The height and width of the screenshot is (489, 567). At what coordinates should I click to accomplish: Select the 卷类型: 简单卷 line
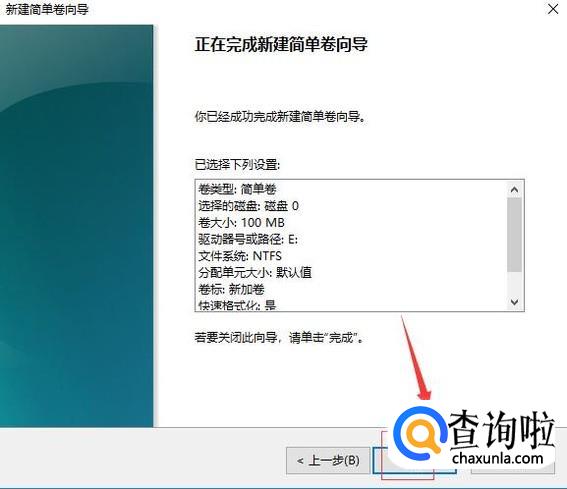tap(237, 189)
